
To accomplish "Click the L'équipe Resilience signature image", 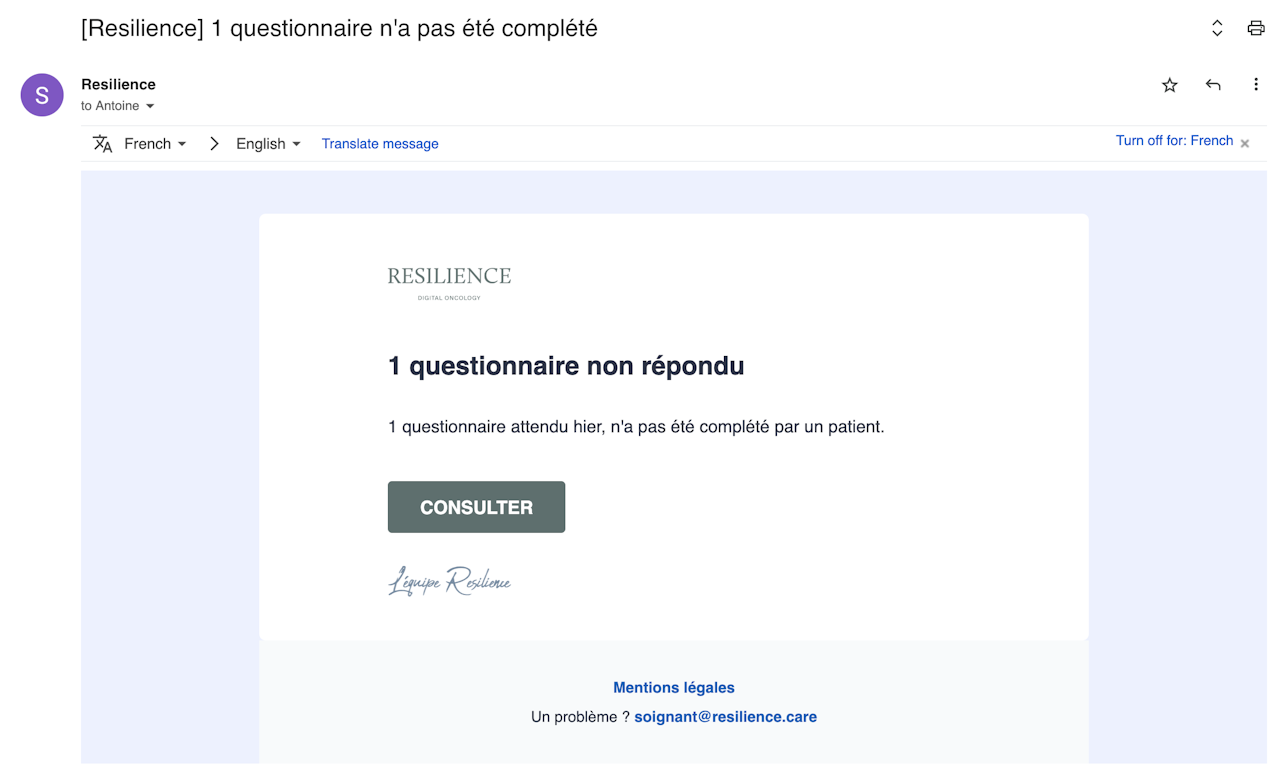I will 449,581.
